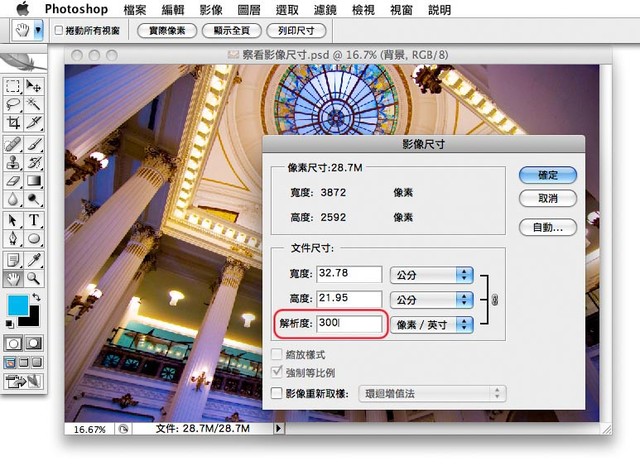Click the 取消 button
Image resolution: width=640 pixels, height=466 pixels.
tap(548, 199)
